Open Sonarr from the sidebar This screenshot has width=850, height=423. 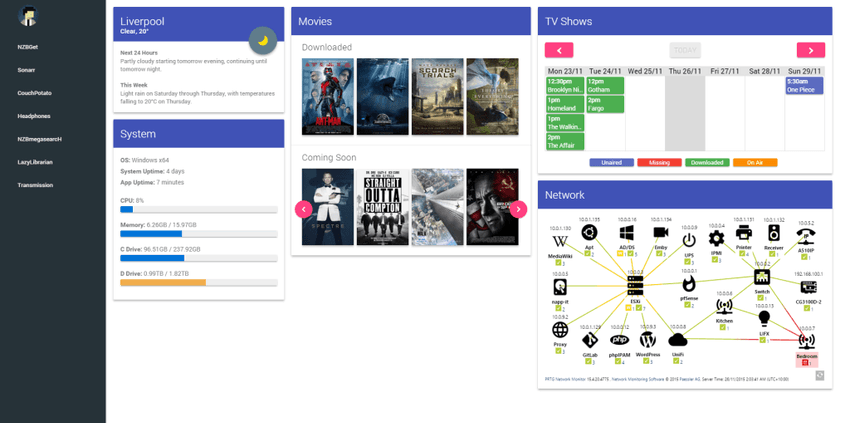[x=26, y=70]
